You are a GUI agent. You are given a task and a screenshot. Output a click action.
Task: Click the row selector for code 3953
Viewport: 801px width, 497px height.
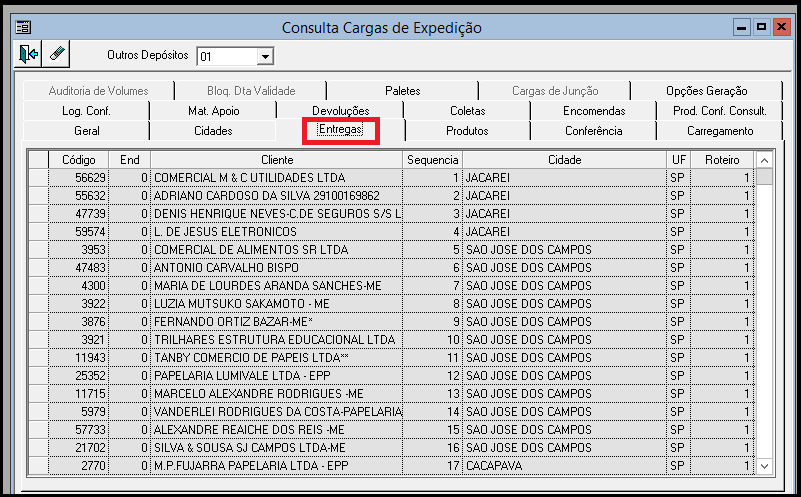point(38,250)
